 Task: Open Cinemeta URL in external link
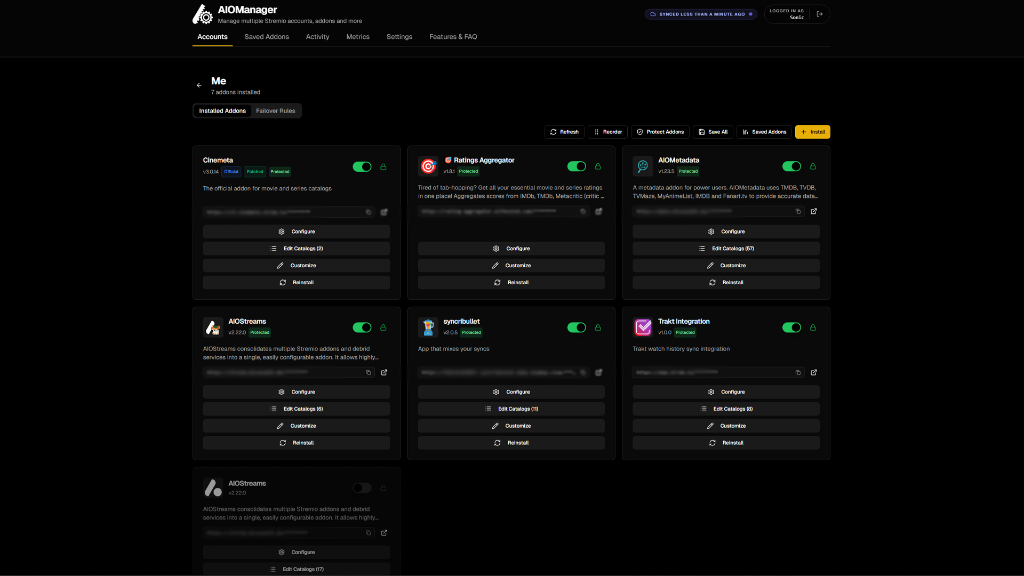[x=384, y=212]
